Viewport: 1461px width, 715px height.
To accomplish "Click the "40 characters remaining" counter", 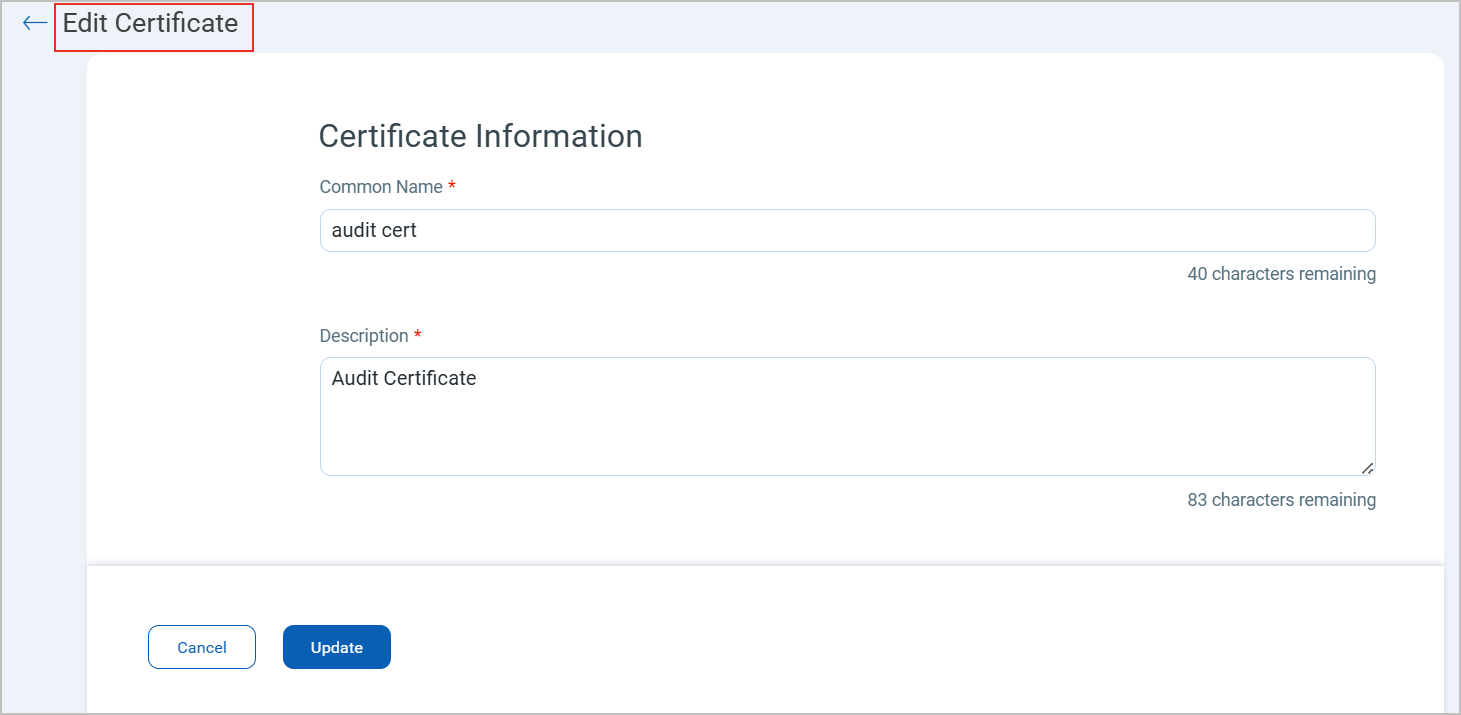I will click(1281, 274).
